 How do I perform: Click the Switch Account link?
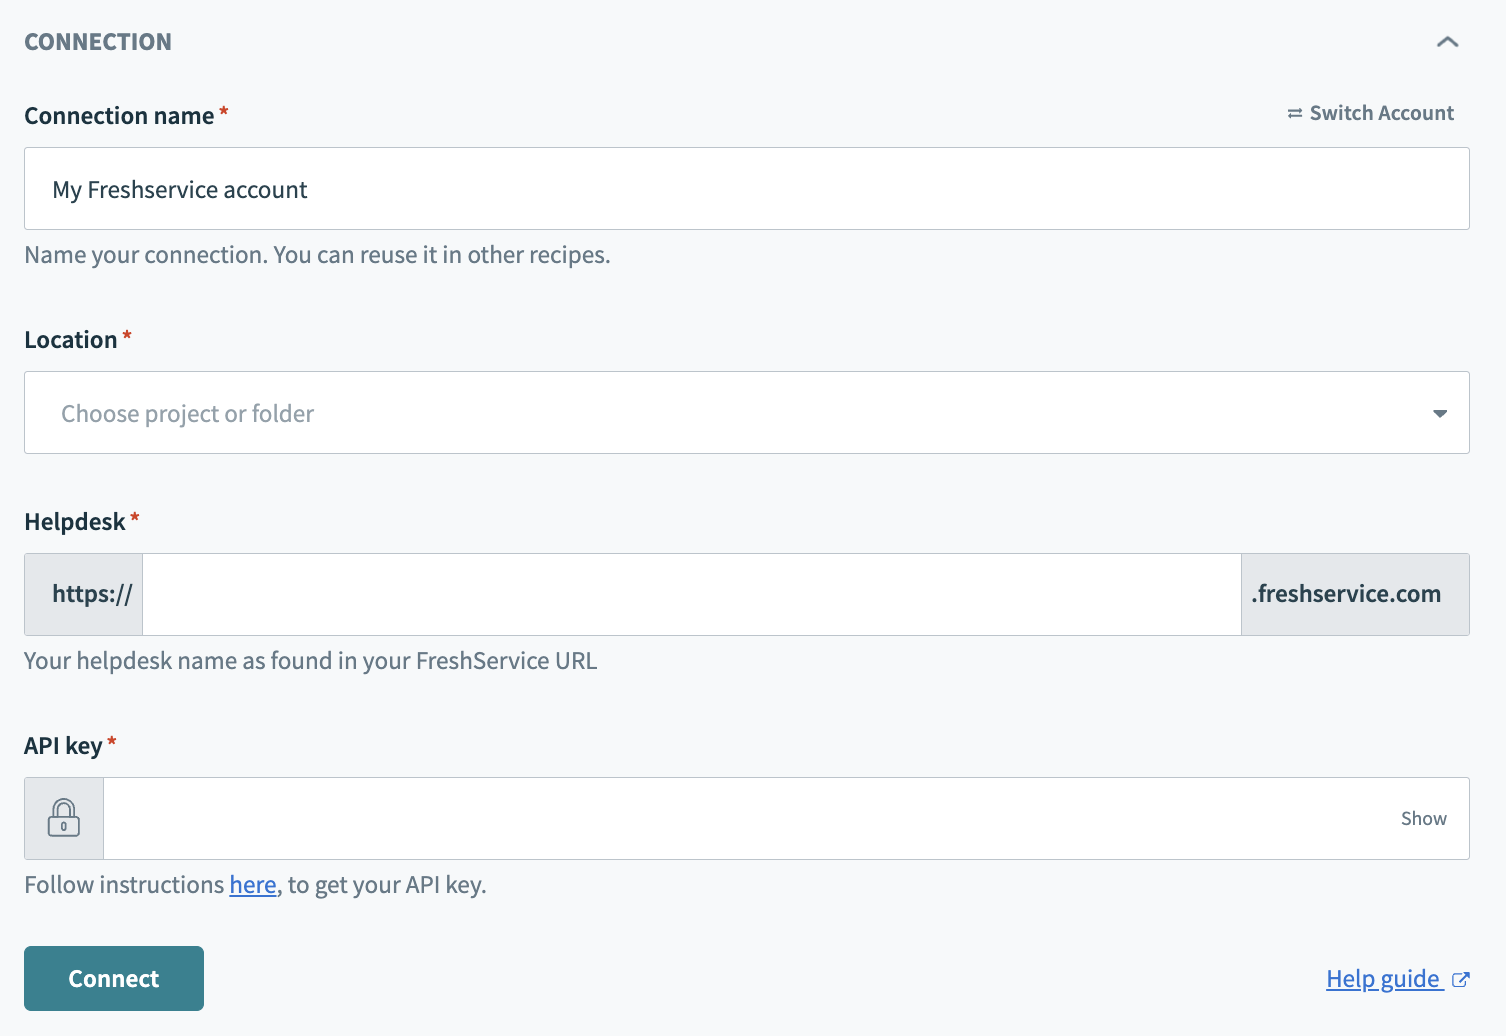click(x=1381, y=113)
